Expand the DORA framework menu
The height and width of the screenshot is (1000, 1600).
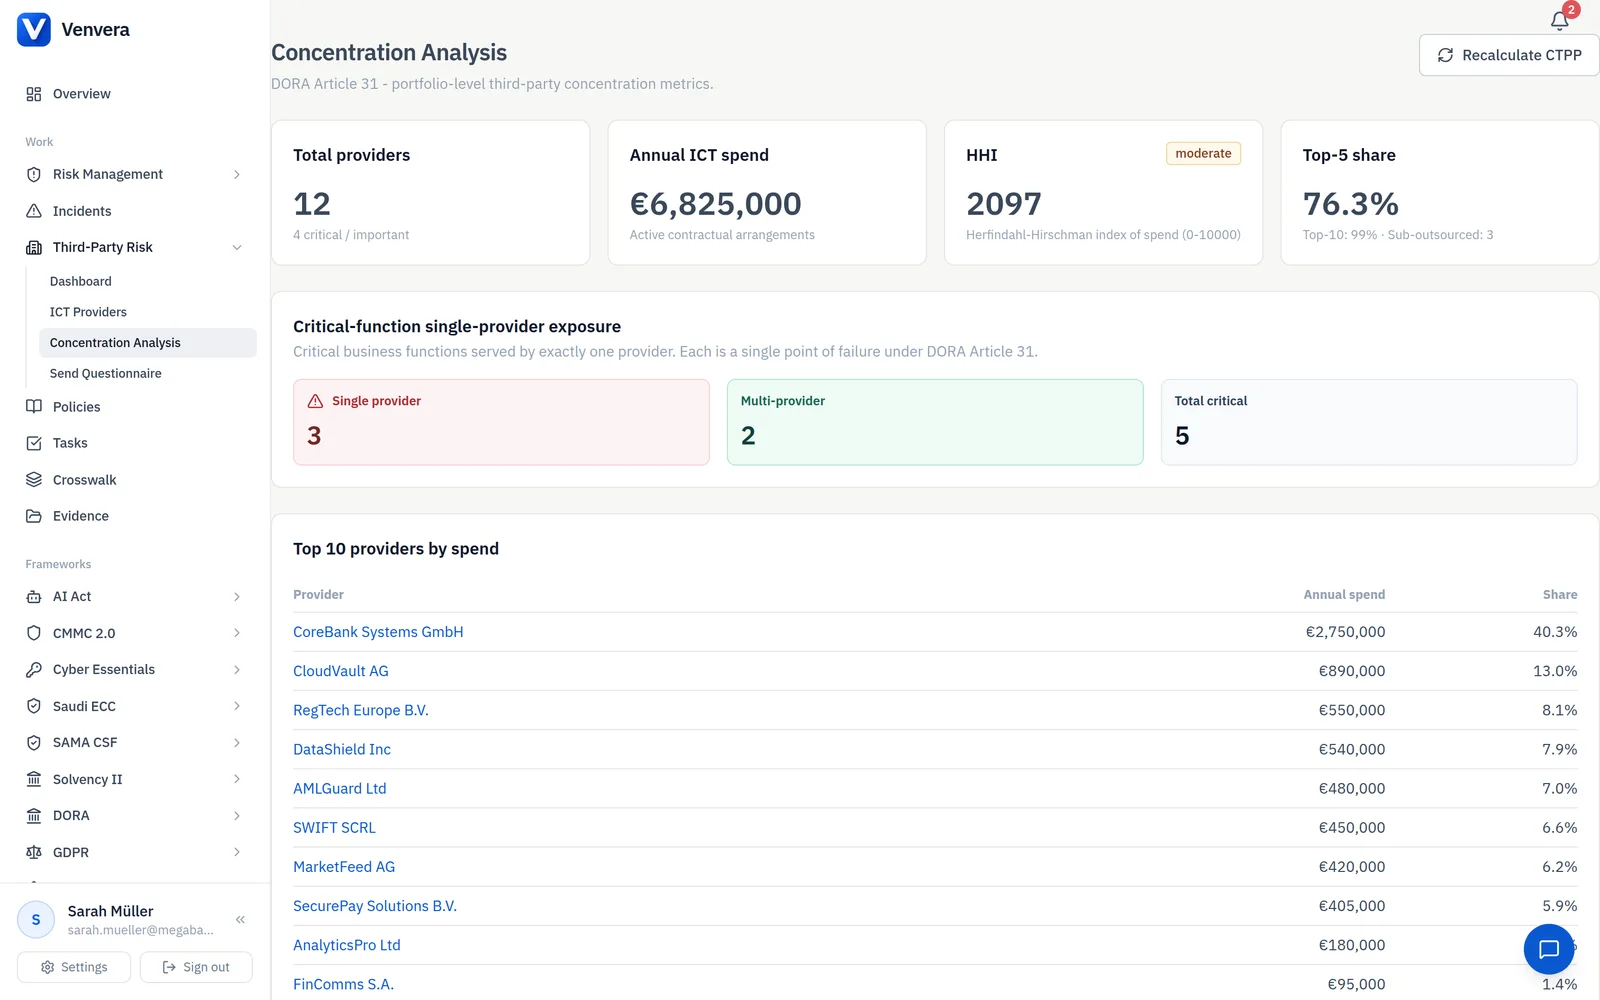237,816
